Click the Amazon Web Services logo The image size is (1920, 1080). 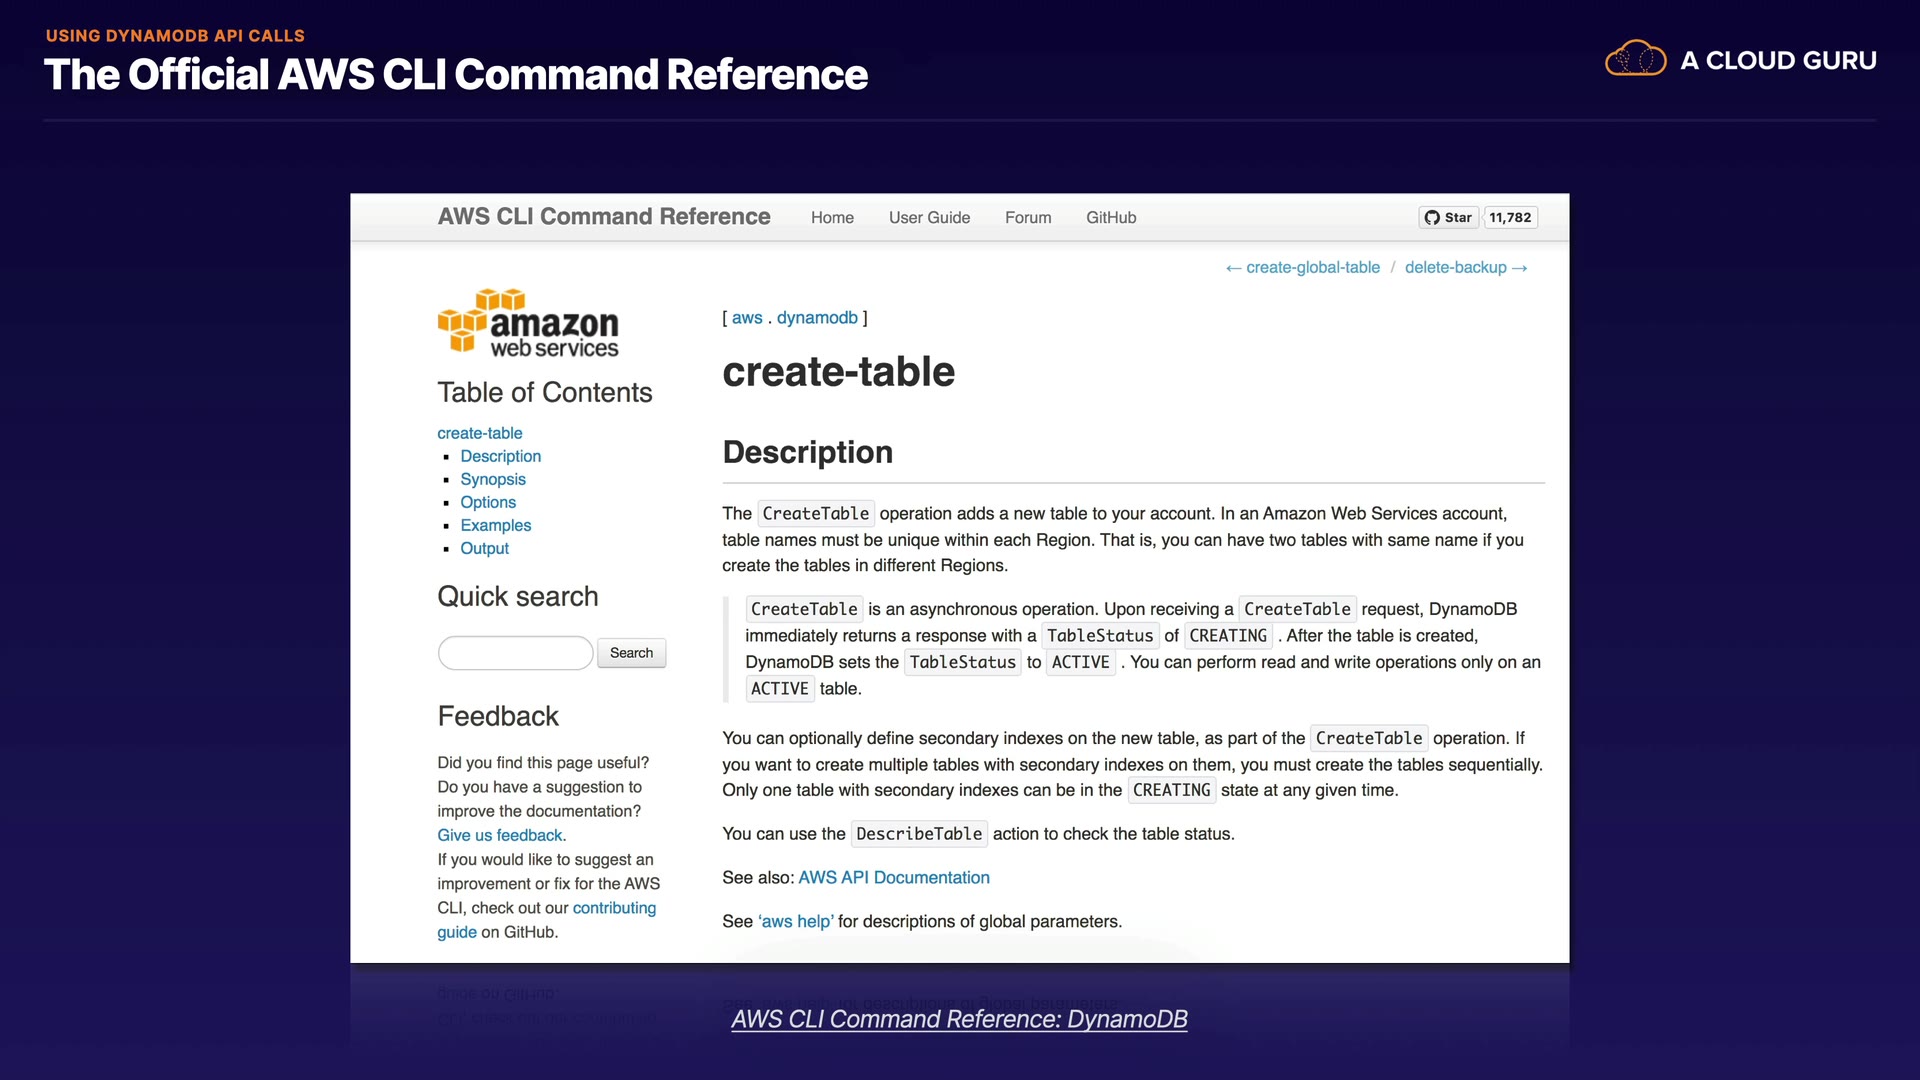pyautogui.click(x=528, y=322)
